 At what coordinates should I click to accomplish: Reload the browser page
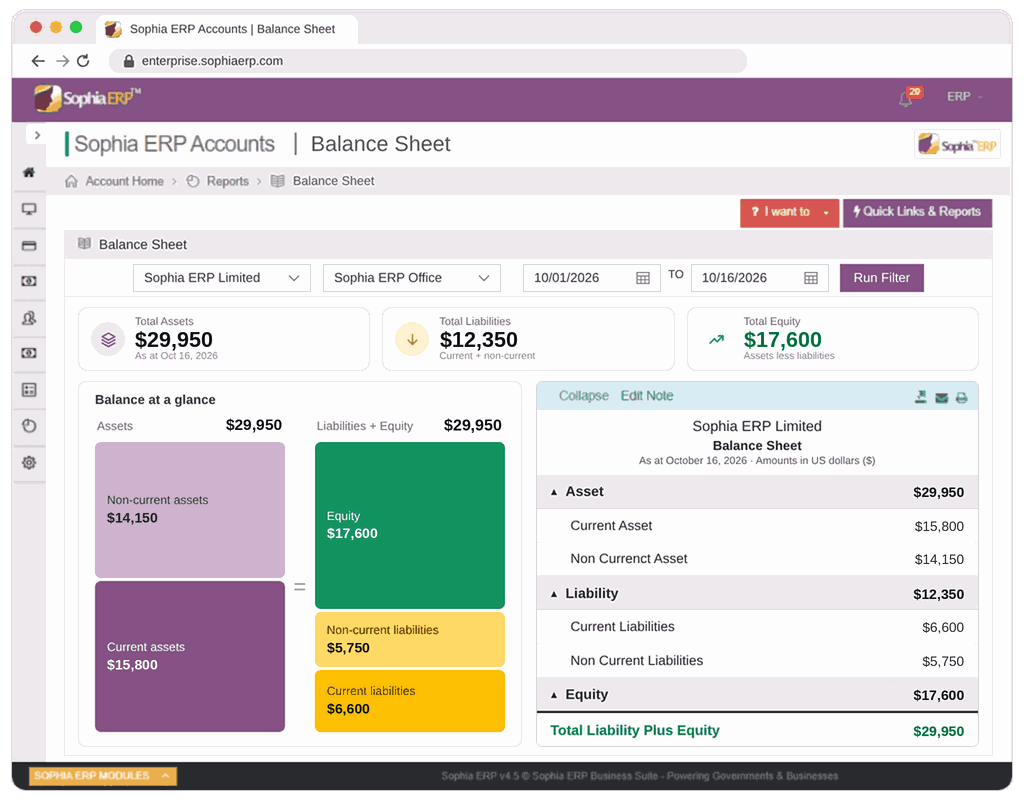83,61
